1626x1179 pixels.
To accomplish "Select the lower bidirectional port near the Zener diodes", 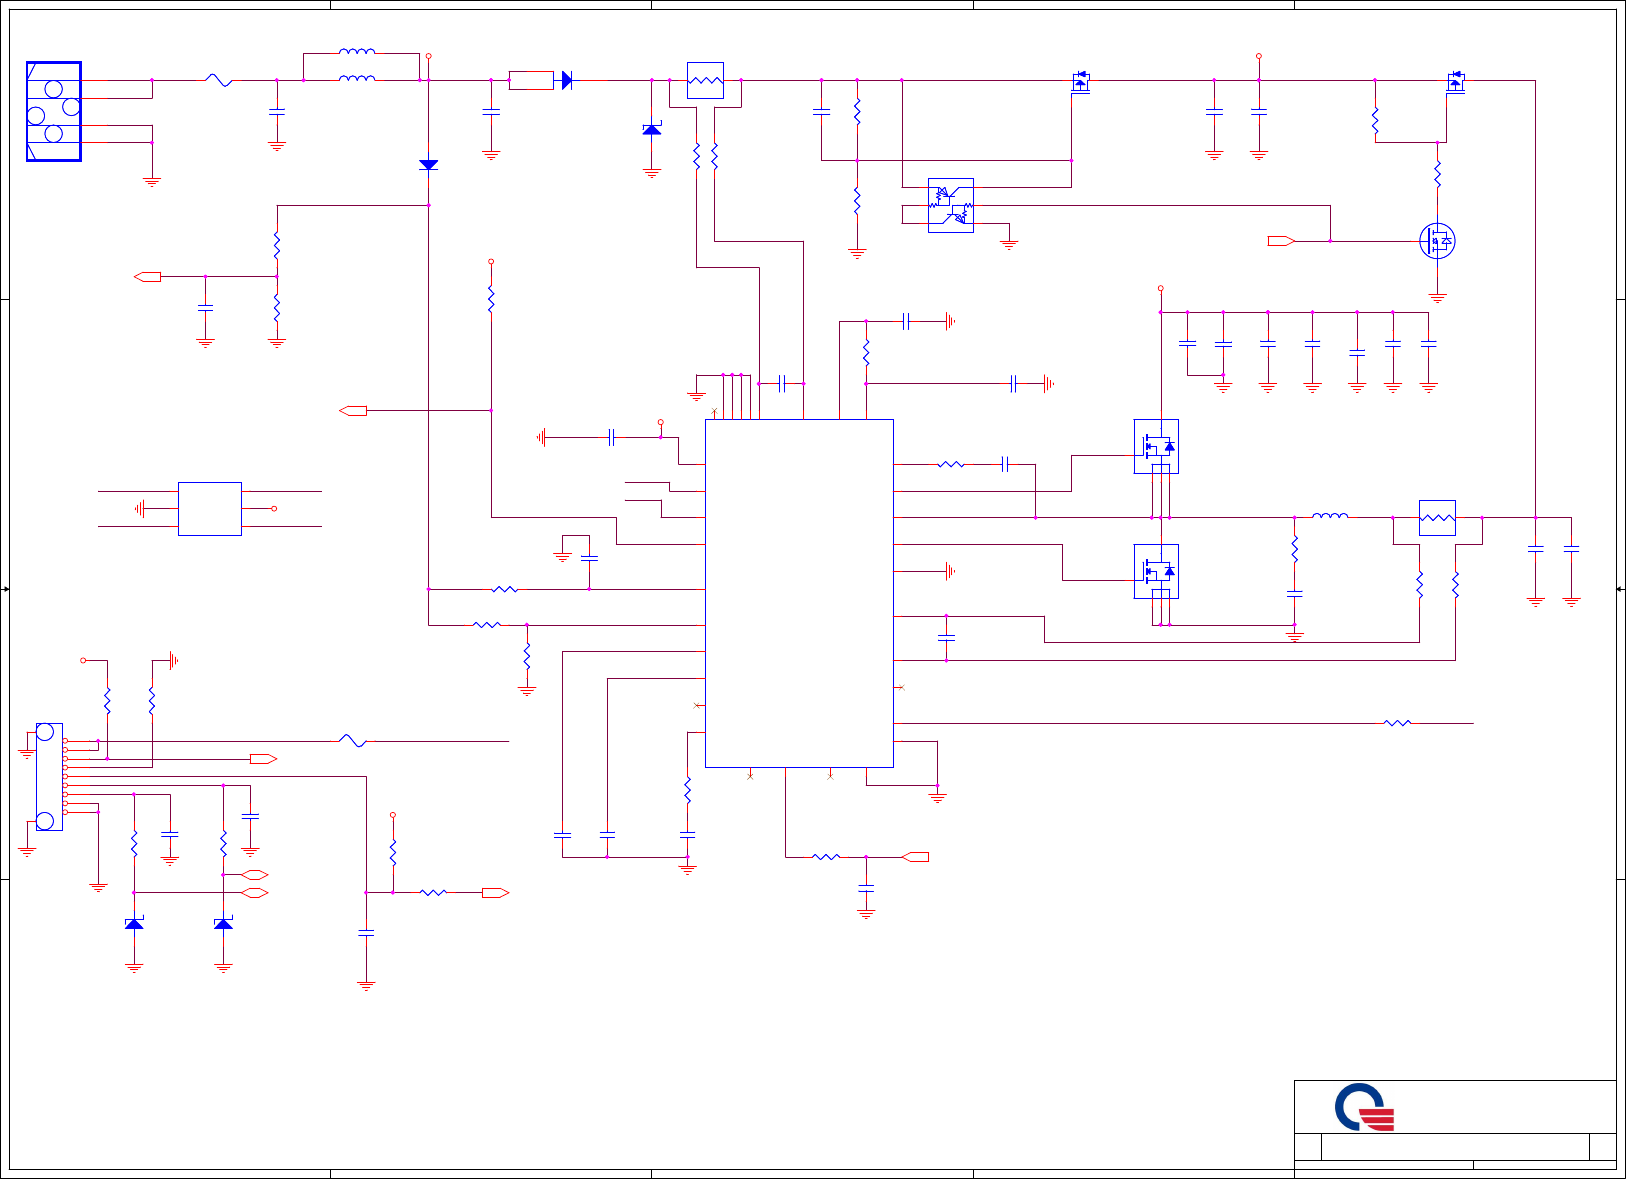I will pos(255,892).
